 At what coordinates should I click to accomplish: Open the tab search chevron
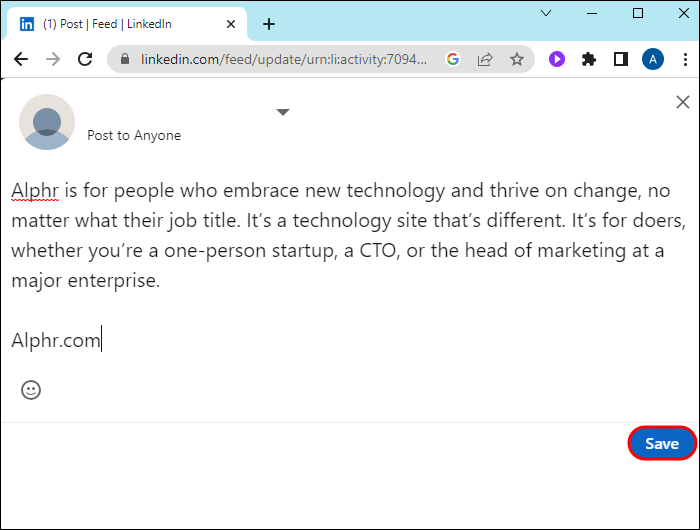546,13
